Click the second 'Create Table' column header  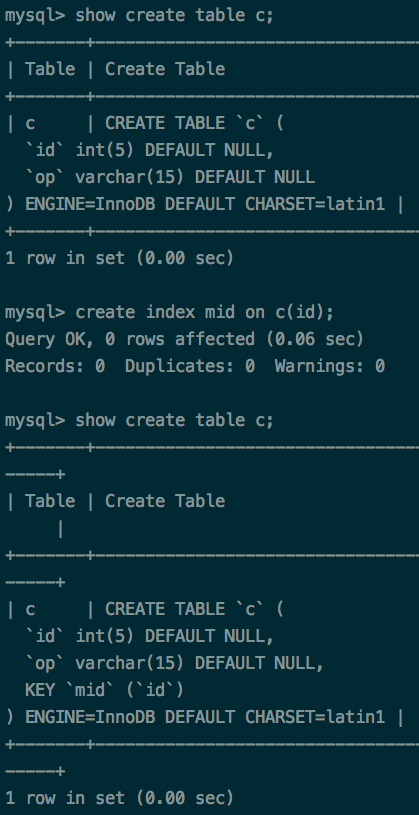[x=165, y=501]
